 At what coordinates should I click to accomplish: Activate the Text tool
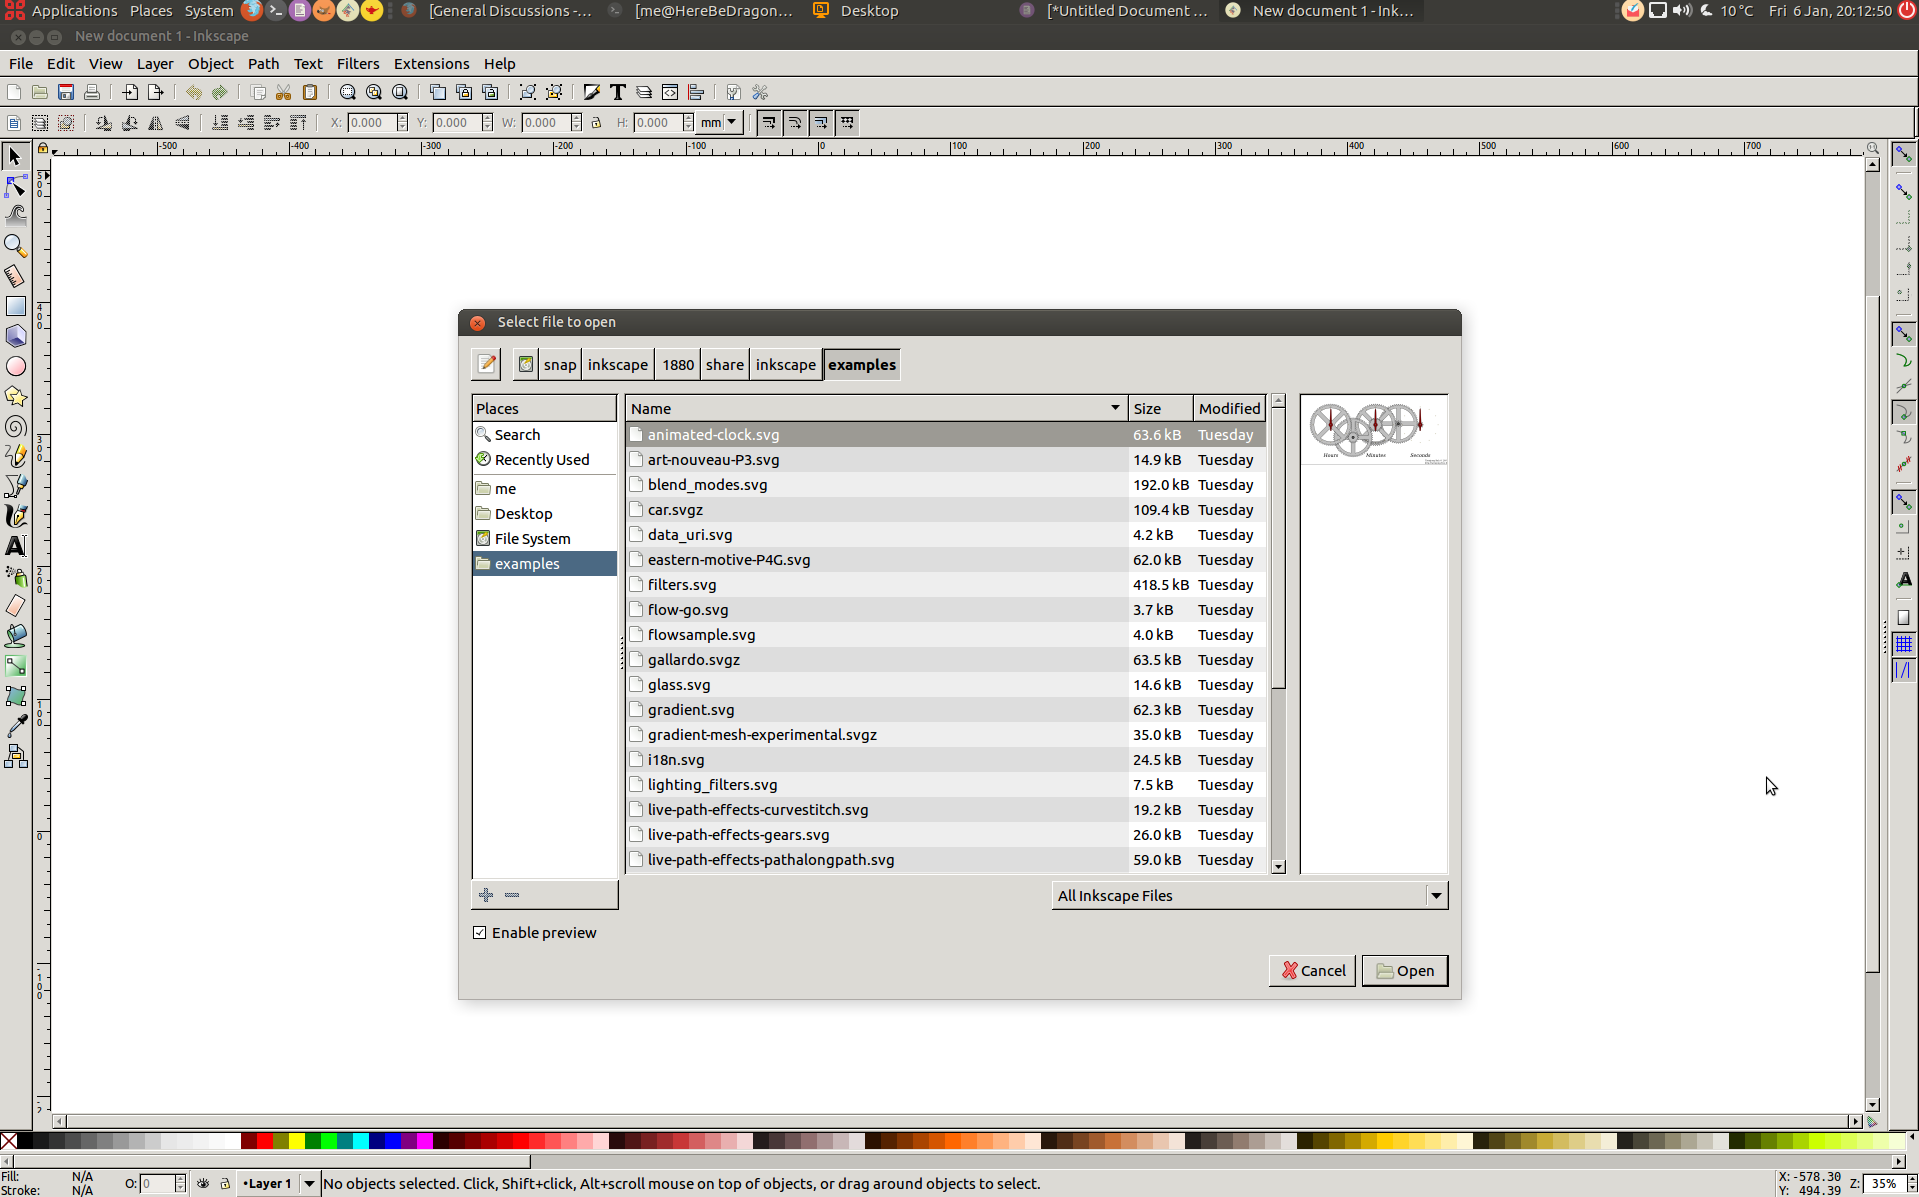tap(16, 546)
